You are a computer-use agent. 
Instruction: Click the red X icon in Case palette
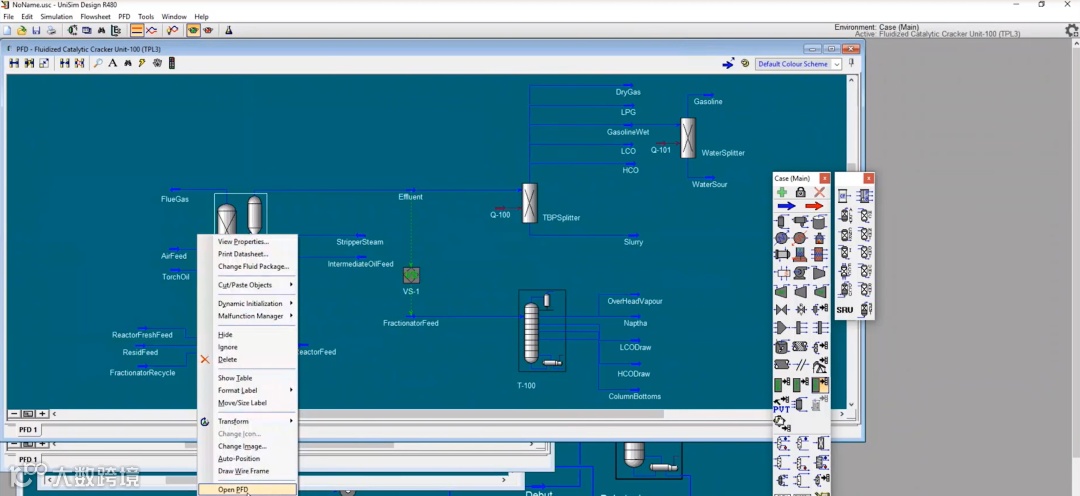pyautogui.click(x=819, y=192)
